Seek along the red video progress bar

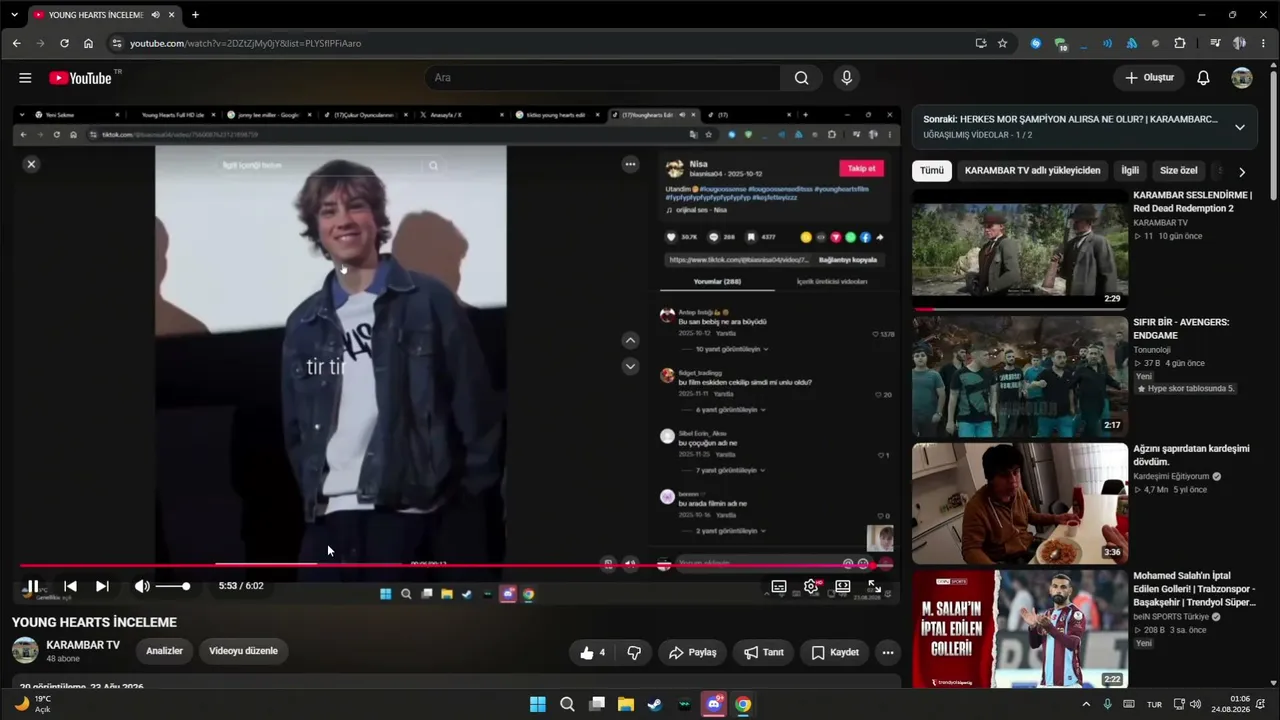(455, 565)
